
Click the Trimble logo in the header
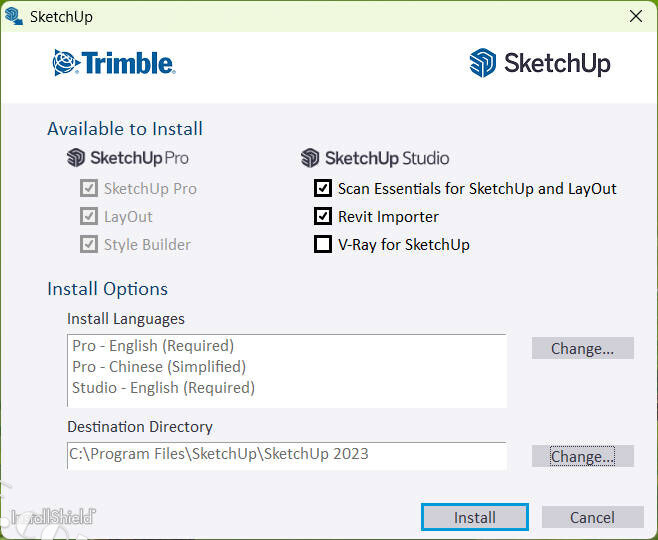point(114,63)
